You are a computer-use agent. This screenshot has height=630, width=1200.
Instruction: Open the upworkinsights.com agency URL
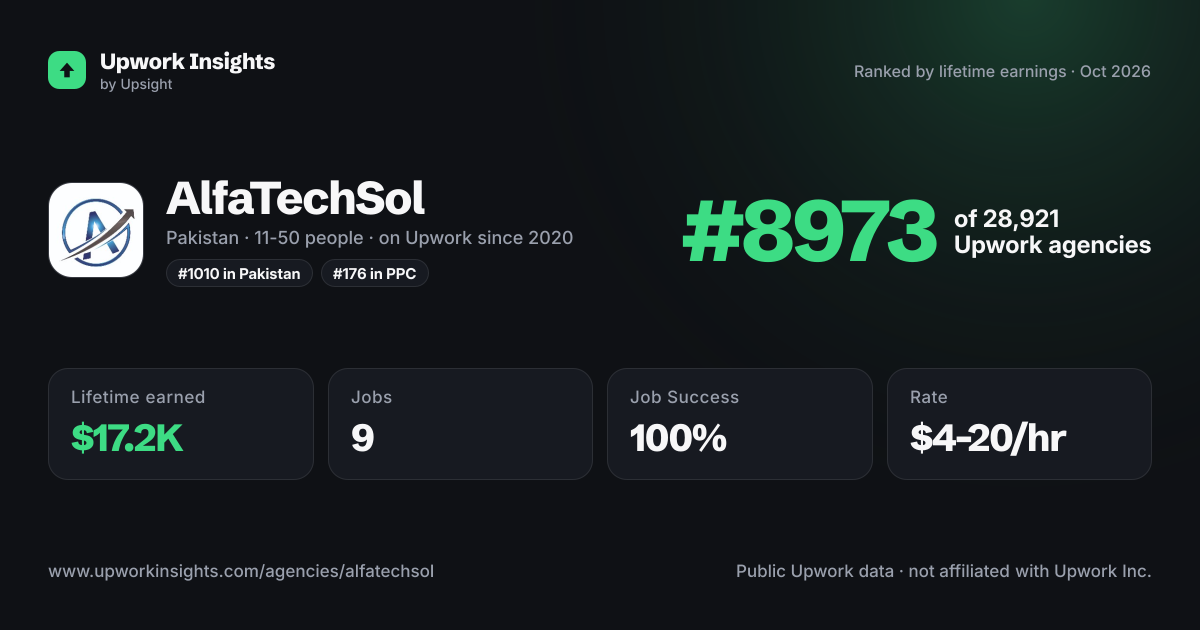[x=241, y=571]
